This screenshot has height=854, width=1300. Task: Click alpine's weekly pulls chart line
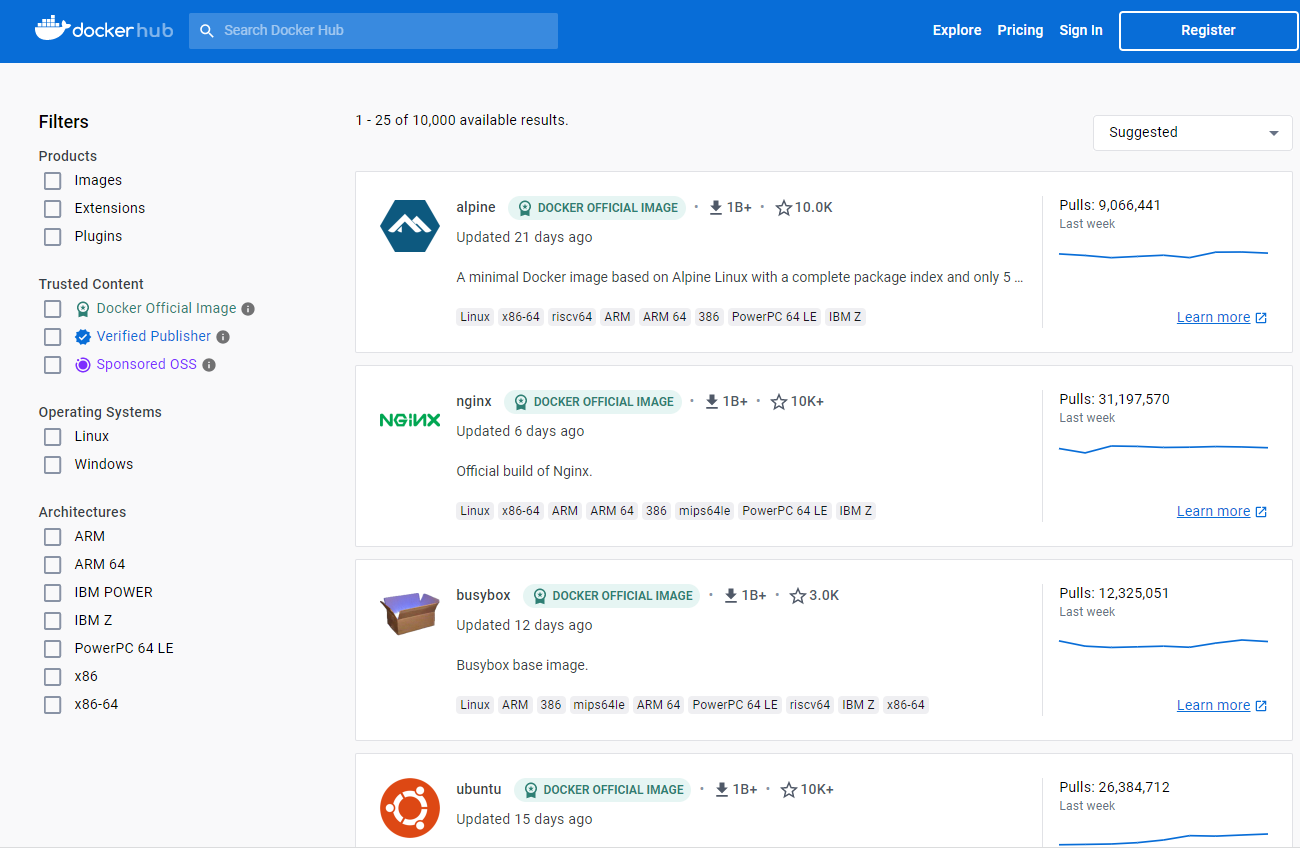(1163, 255)
